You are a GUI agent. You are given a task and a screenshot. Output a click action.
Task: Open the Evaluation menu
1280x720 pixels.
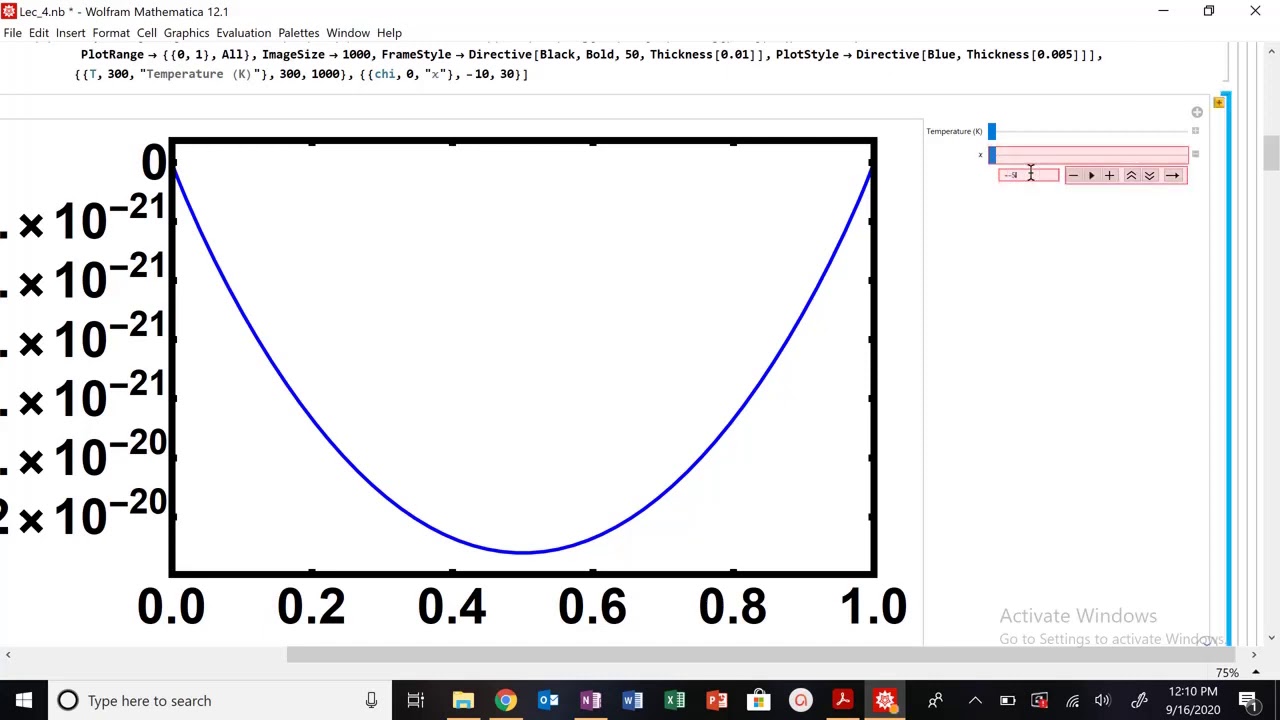pos(243,33)
